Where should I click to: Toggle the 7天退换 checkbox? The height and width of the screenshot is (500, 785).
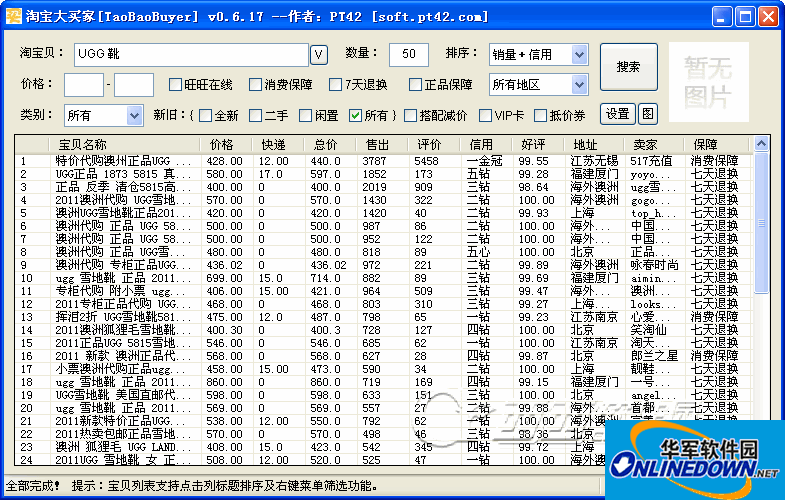pyautogui.click(x=335, y=85)
